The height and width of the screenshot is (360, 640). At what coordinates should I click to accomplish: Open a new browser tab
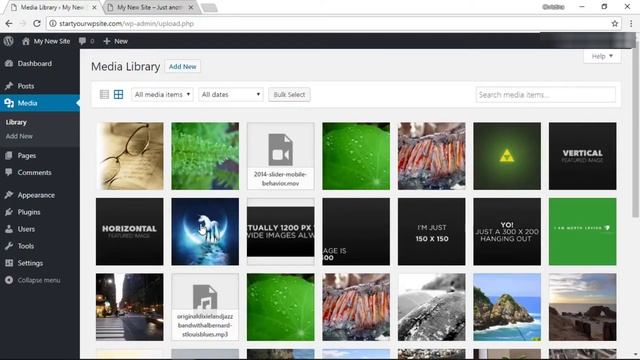pos(209,8)
